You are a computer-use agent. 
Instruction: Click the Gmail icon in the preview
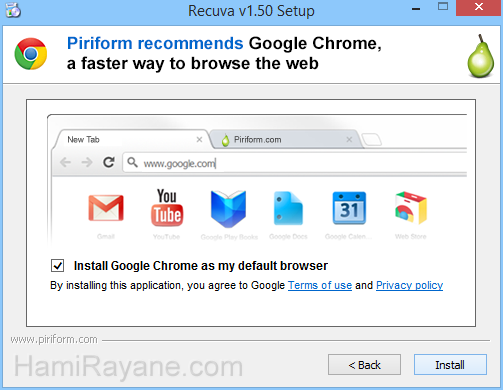pos(106,208)
